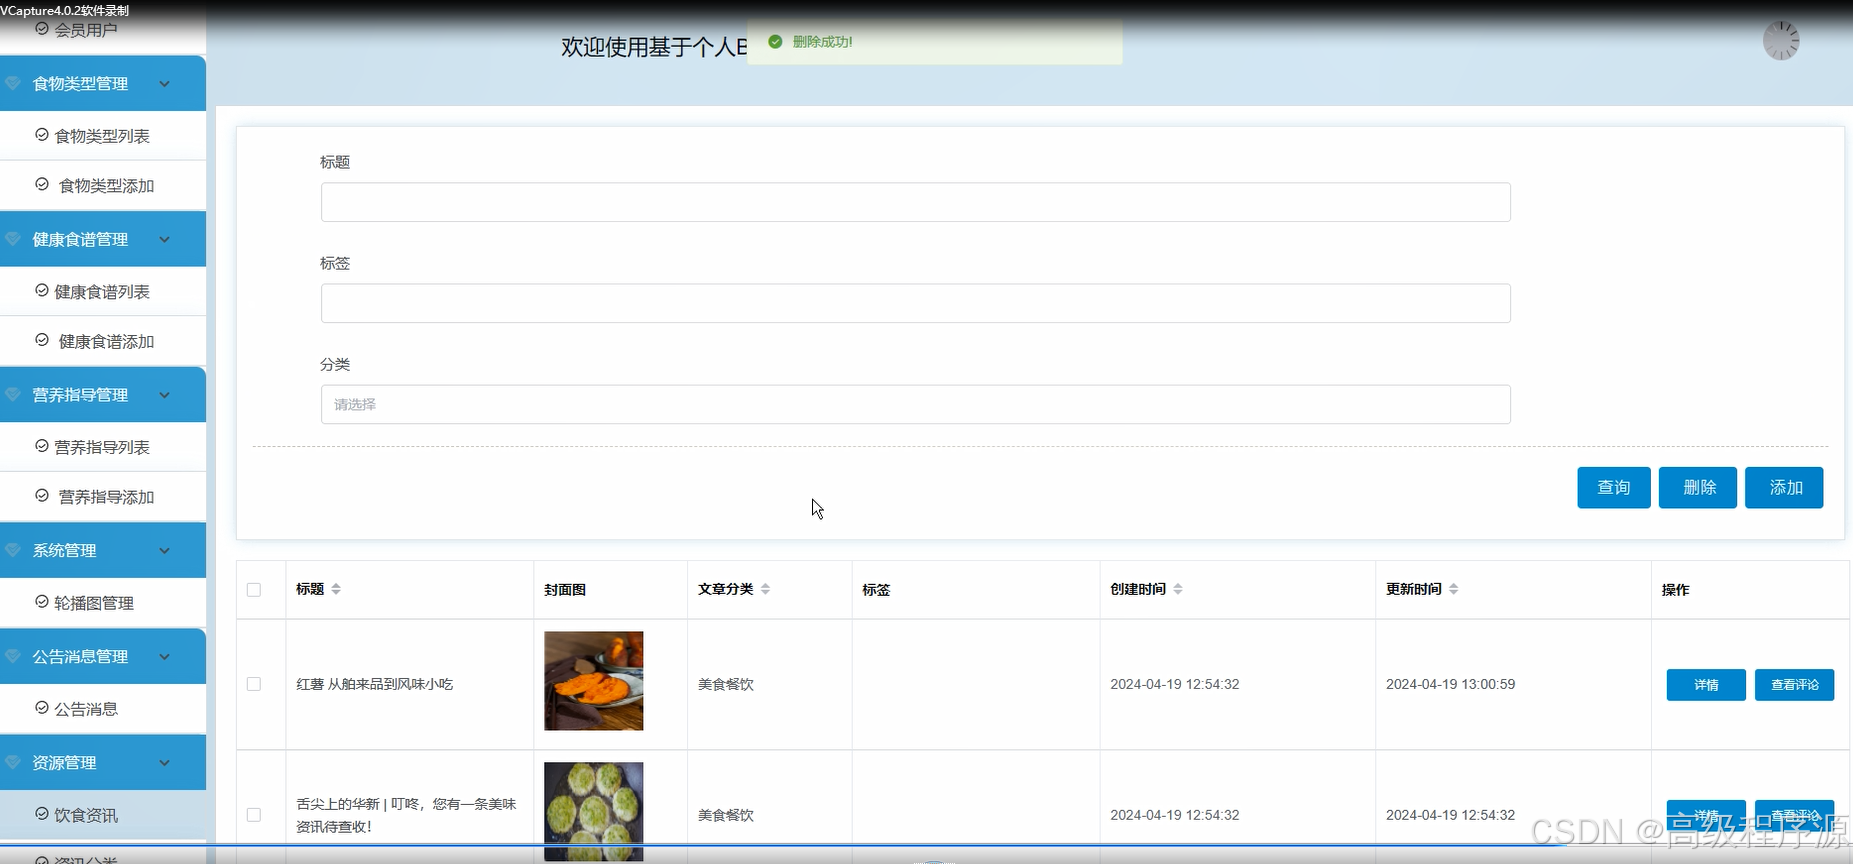The height and width of the screenshot is (864, 1853).
Task: Check the row for 舌尖上的华新 article
Action: point(254,815)
